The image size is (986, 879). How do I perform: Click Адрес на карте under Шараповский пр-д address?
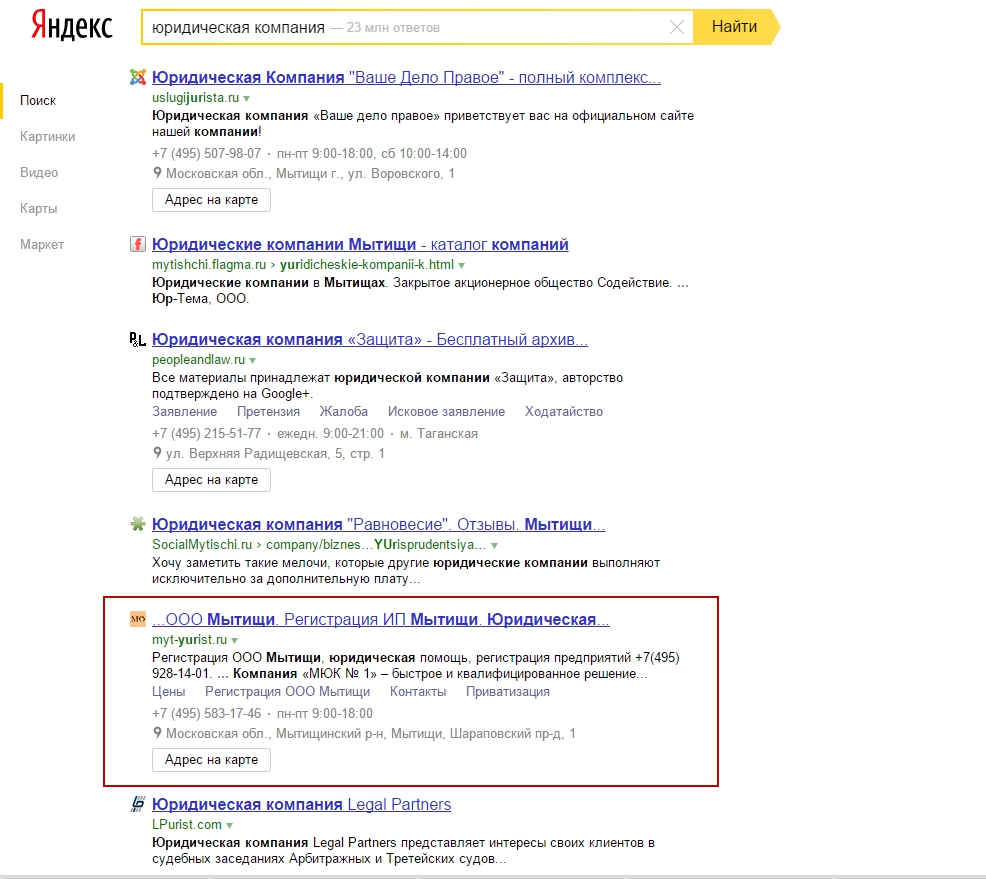coord(211,760)
